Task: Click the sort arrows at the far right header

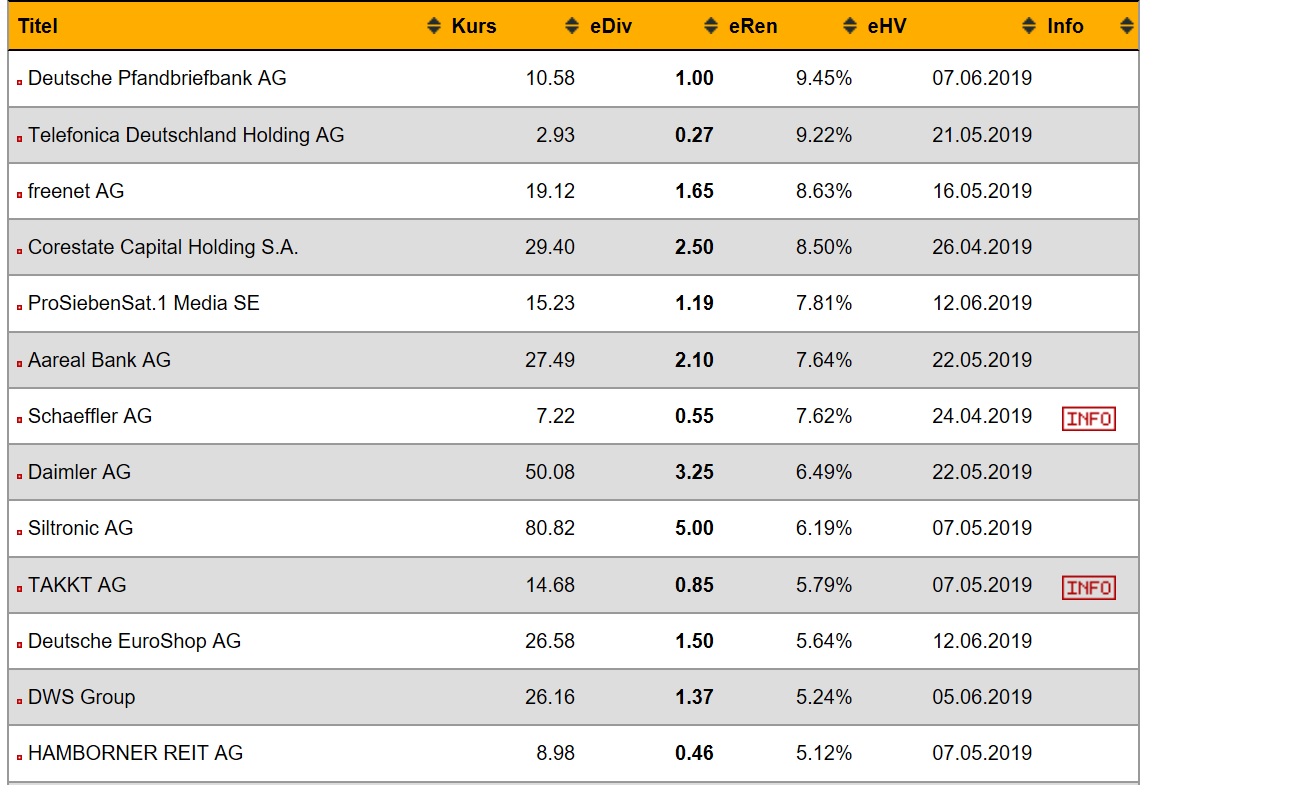Action: (1128, 26)
